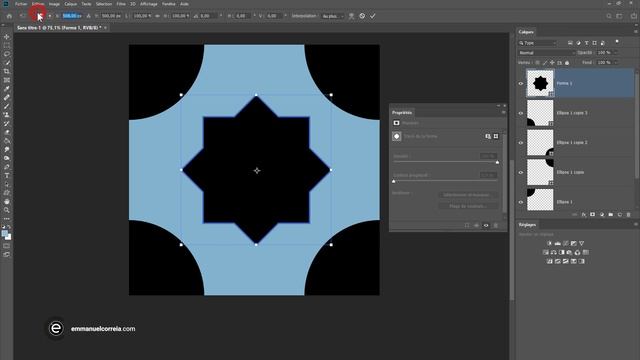Lock all icon in Calques lock row
Image resolution: width=640 pixels, height=360 pixels.
point(567,62)
